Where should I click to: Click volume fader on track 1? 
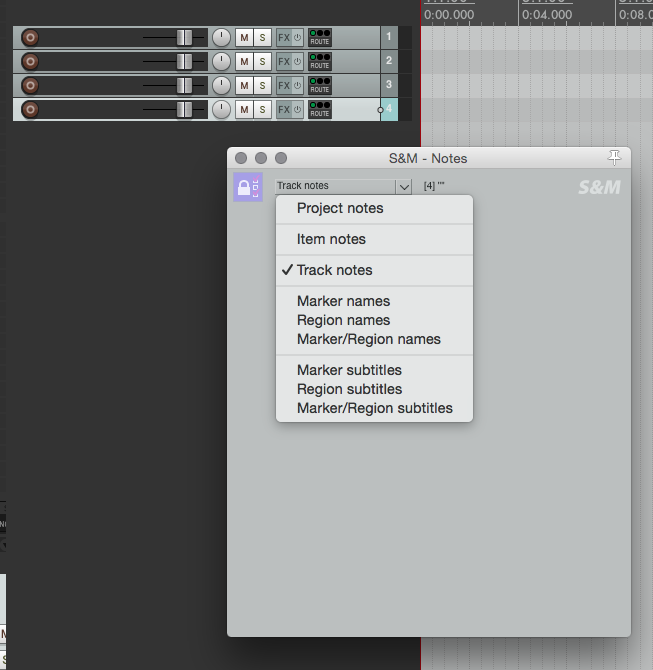[185, 38]
